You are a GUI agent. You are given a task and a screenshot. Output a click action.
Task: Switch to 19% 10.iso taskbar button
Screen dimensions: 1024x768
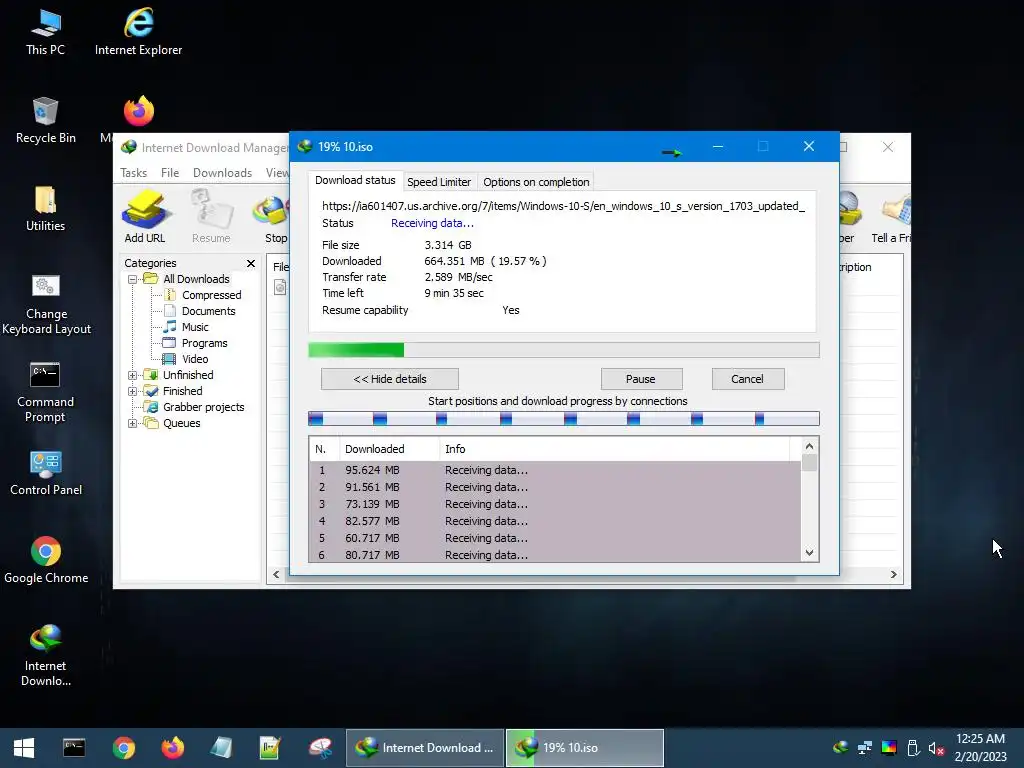pos(584,748)
